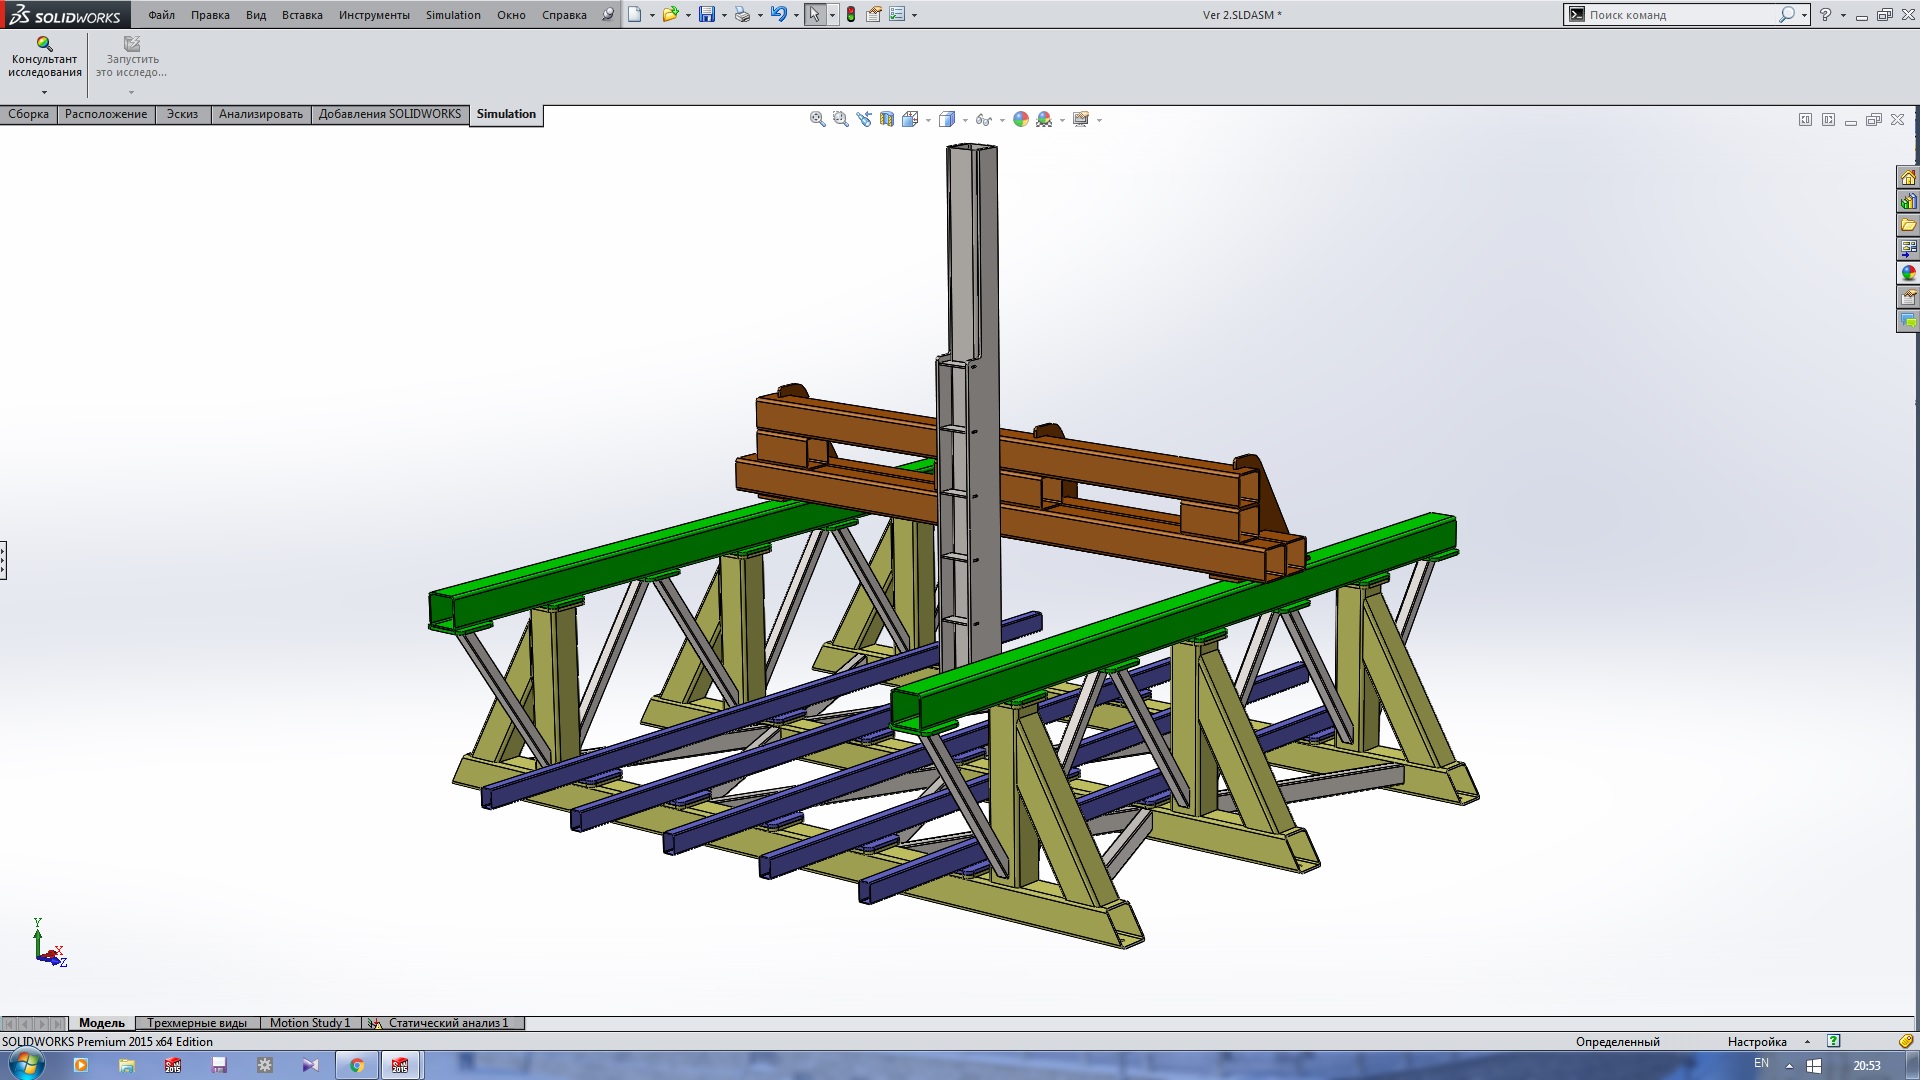Open File Explorer in the task pane
This screenshot has height=1080, width=1920.
(x=1908, y=225)
